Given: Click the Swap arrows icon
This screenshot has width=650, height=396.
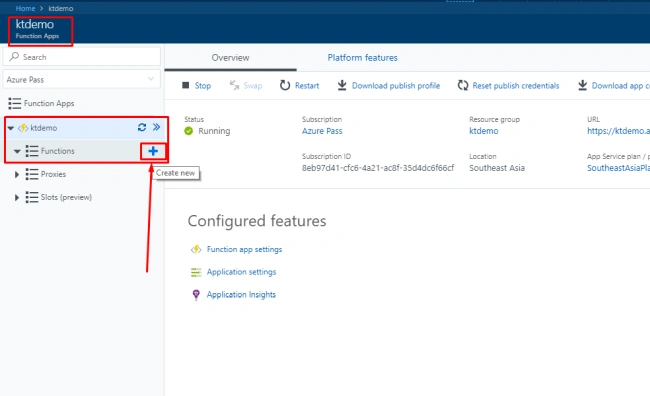Looking at the screenshot, I should (235, 85).
